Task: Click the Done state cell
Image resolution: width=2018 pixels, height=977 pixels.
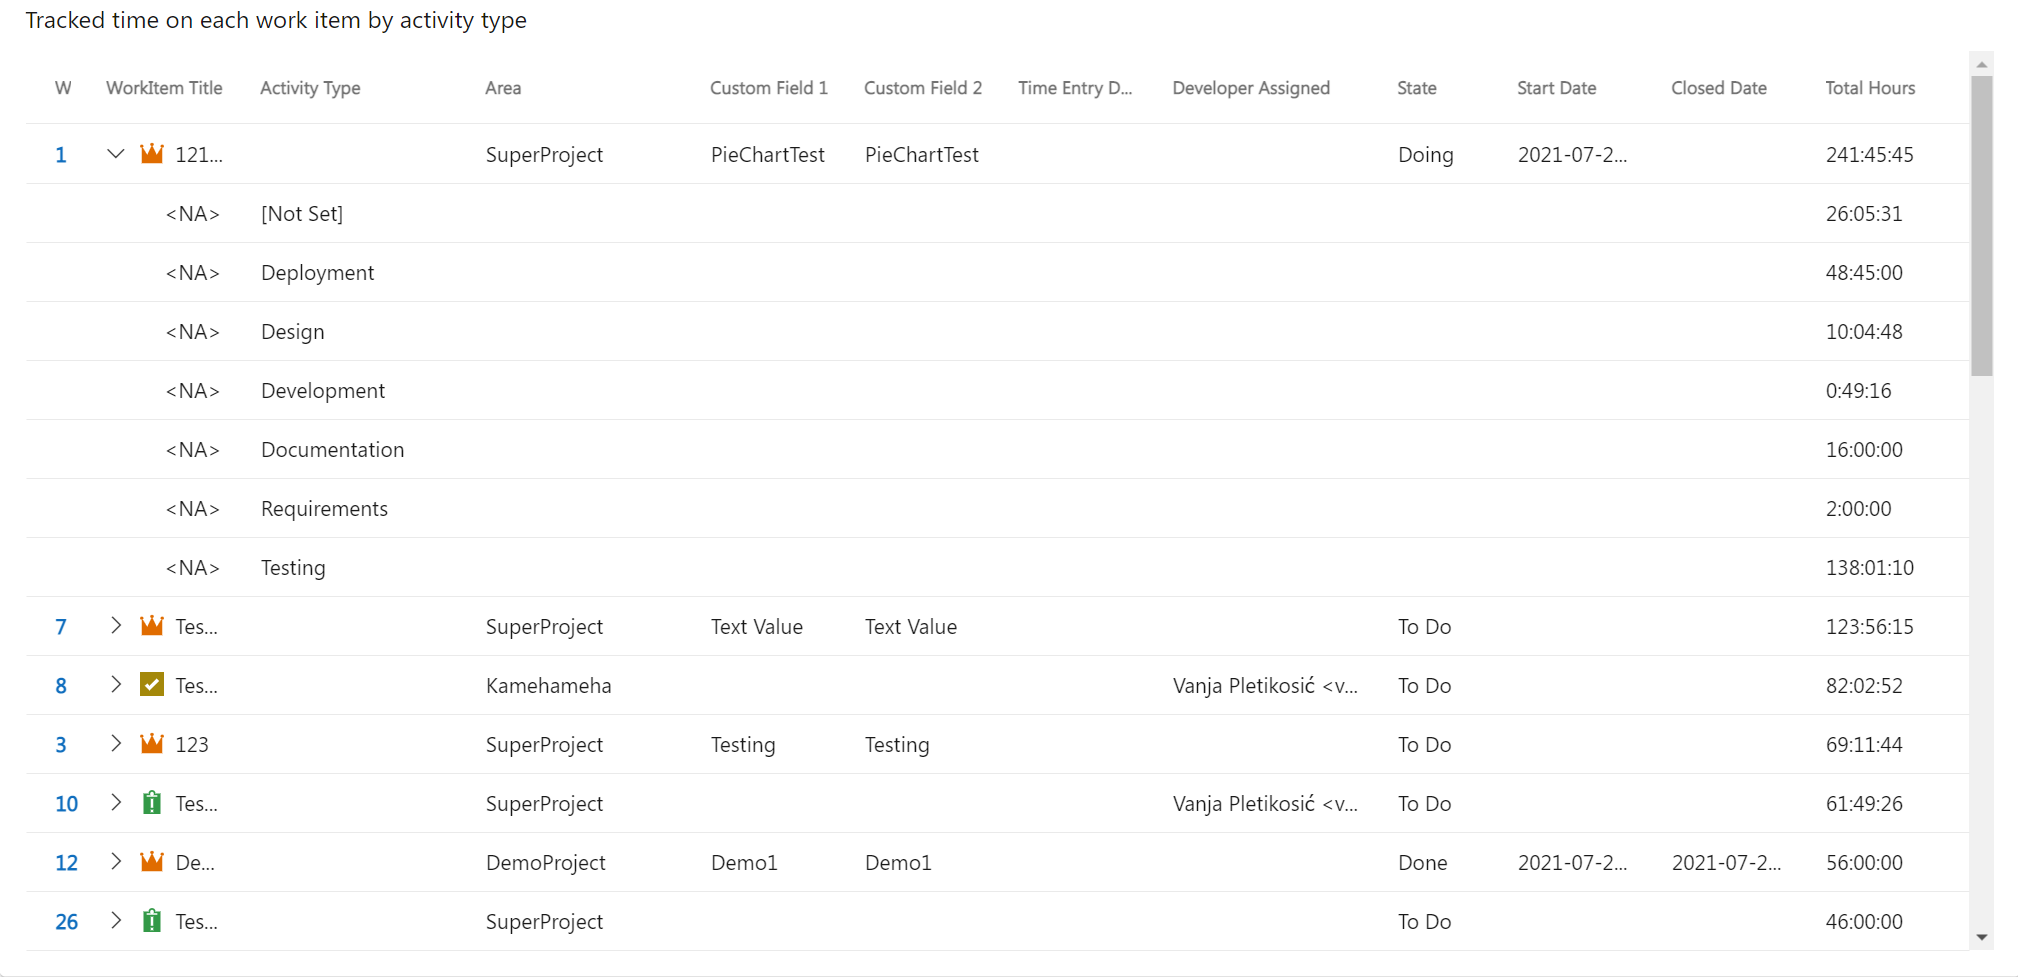Action: pyautogui.click(x=1422, y=863)
